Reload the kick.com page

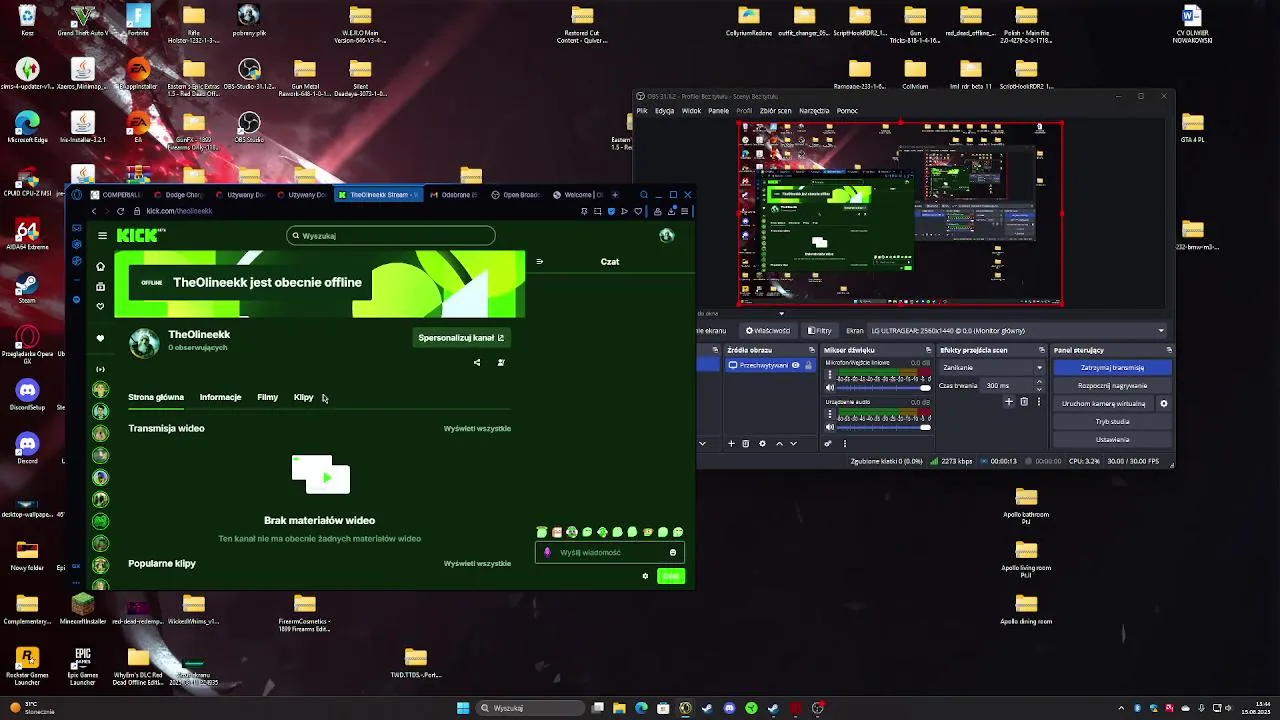click(x=120, y=211)
